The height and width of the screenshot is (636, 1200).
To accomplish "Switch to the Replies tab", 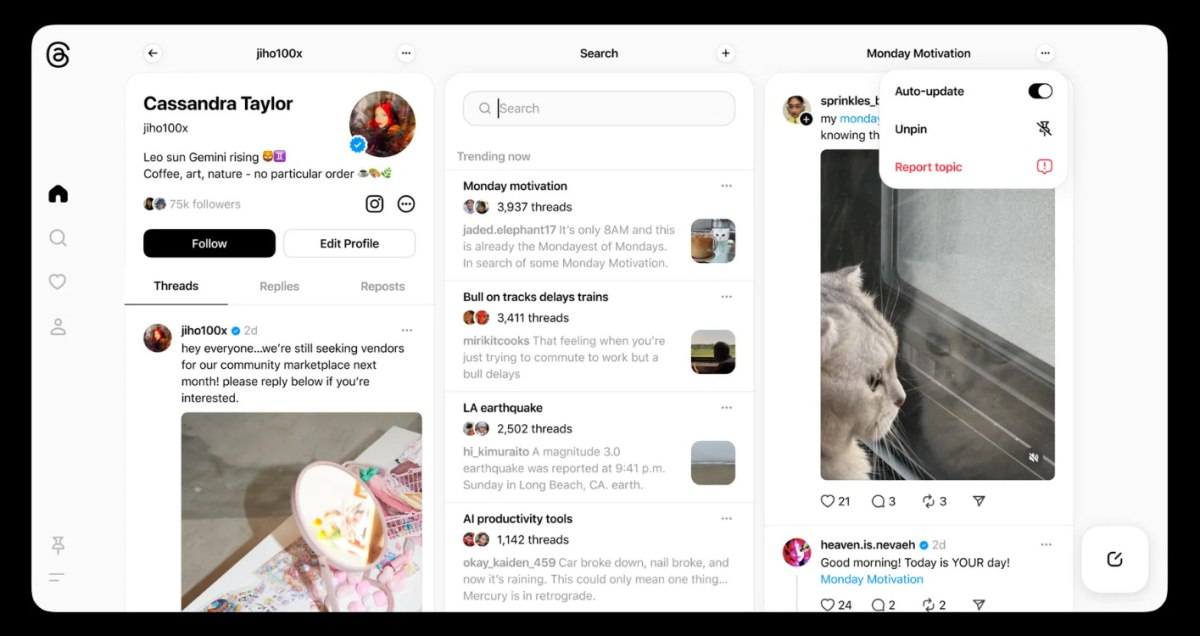I will (x=279, y=286).
